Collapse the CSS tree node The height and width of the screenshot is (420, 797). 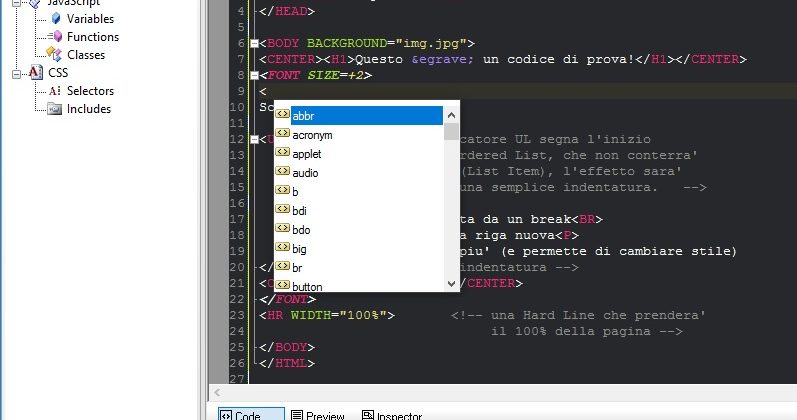[x=16, y=74]
